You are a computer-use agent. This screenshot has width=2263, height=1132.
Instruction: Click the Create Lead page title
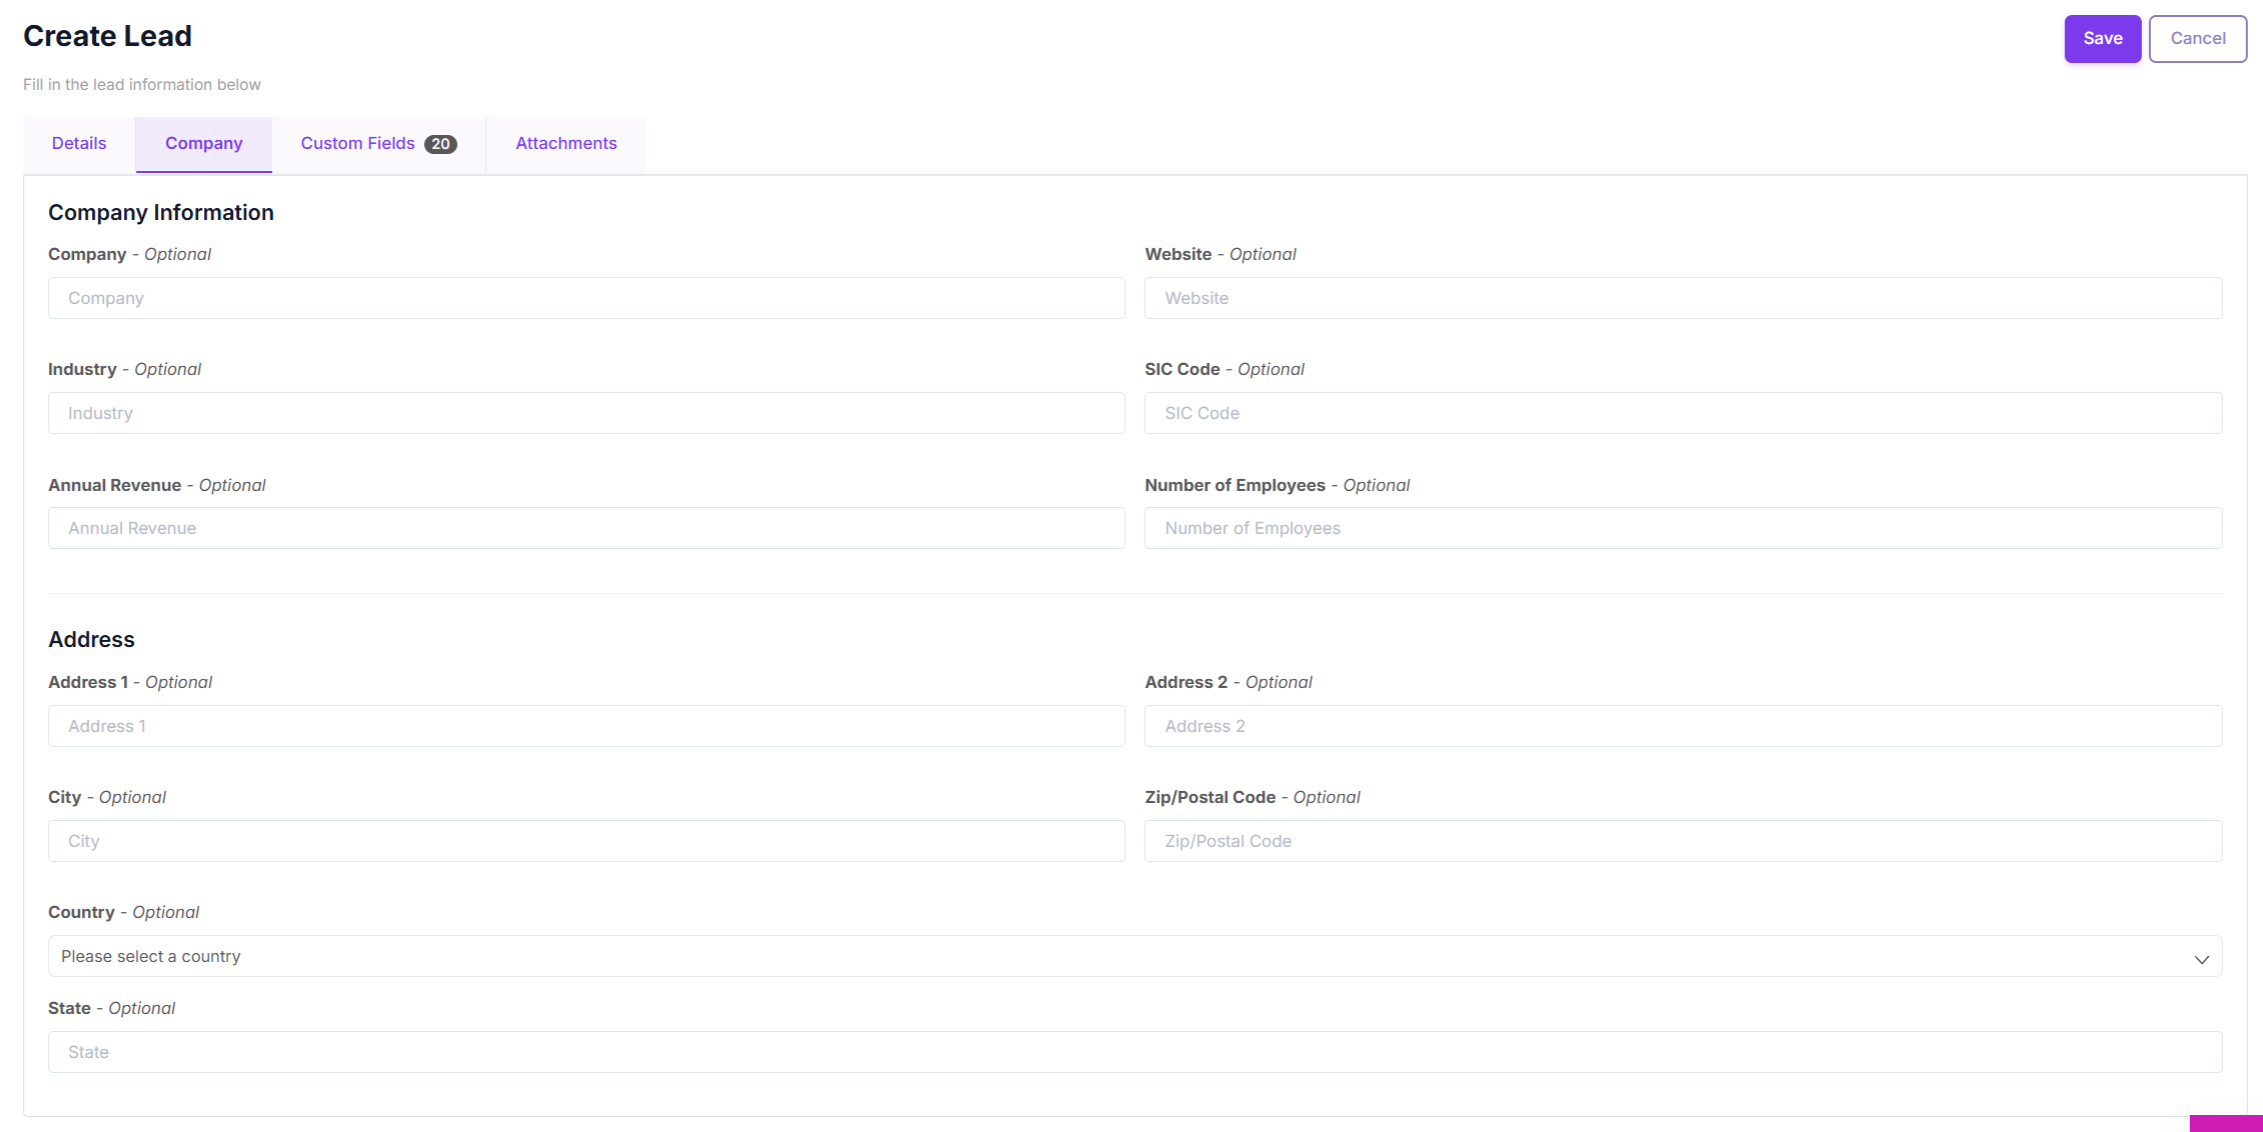(107, 36)
